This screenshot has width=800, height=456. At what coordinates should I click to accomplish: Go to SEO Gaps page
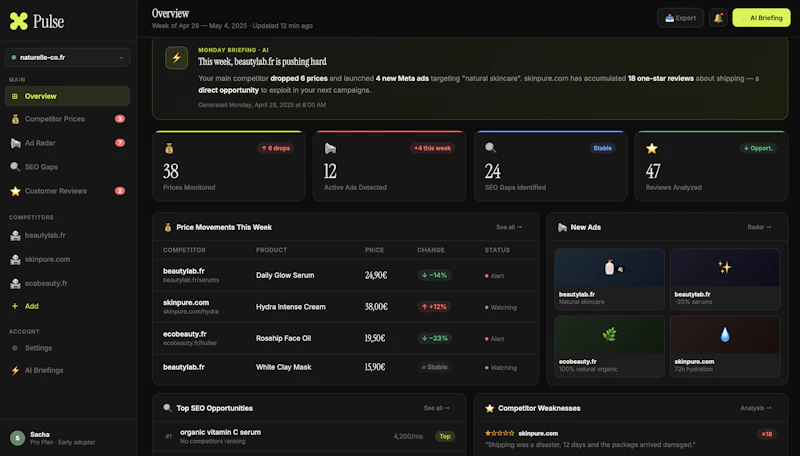(x=67, y=167)
